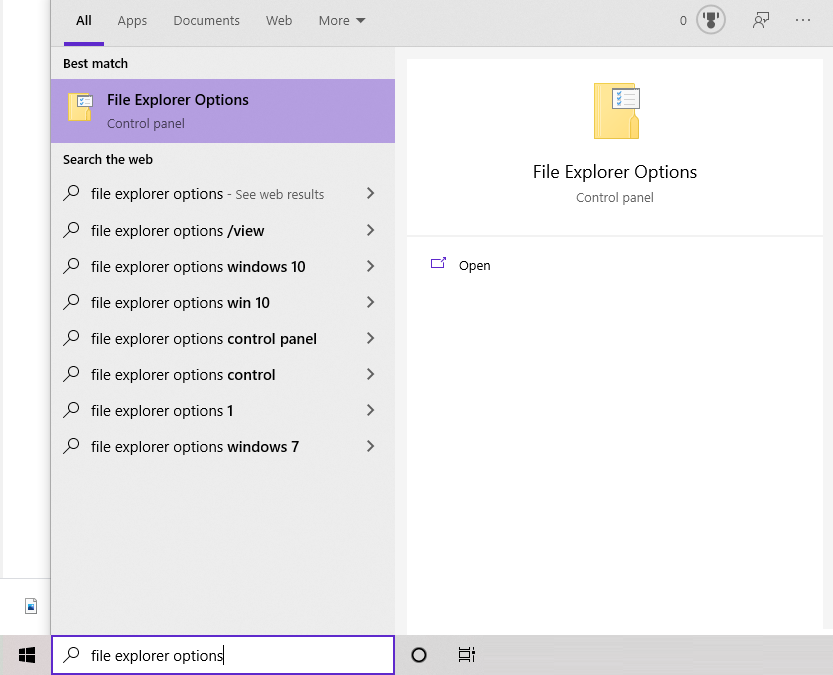Select the 'file explorer options control panel' suggestion
The image size is (833, 675).
click(x=203, y=338)
